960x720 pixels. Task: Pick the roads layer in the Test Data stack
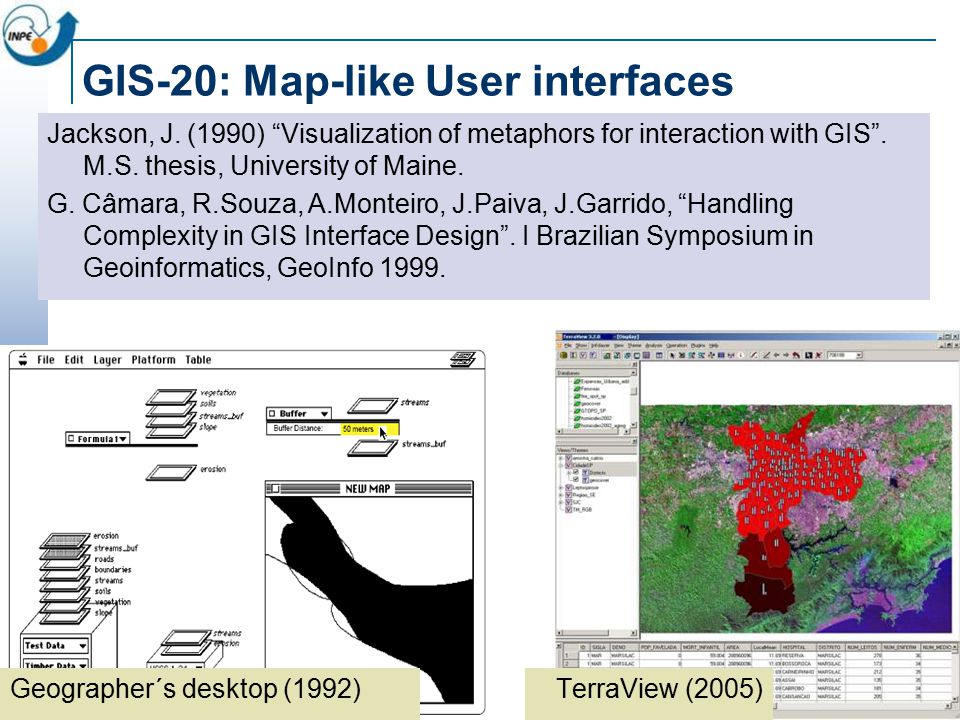(x=64, y=561)
